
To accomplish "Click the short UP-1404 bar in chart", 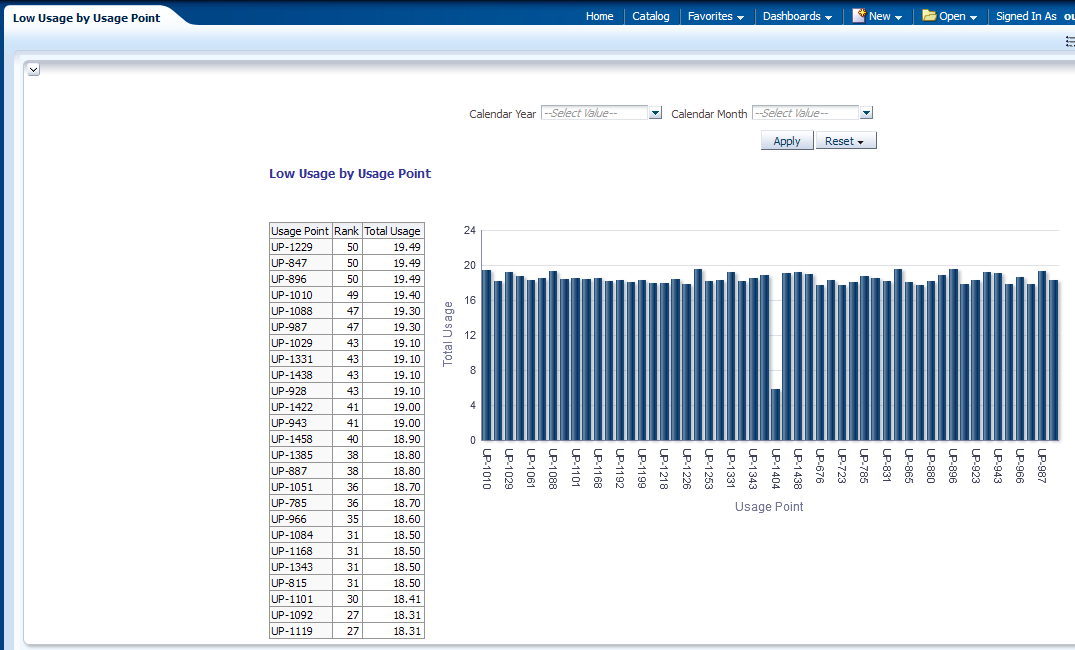I will point(775,415).
